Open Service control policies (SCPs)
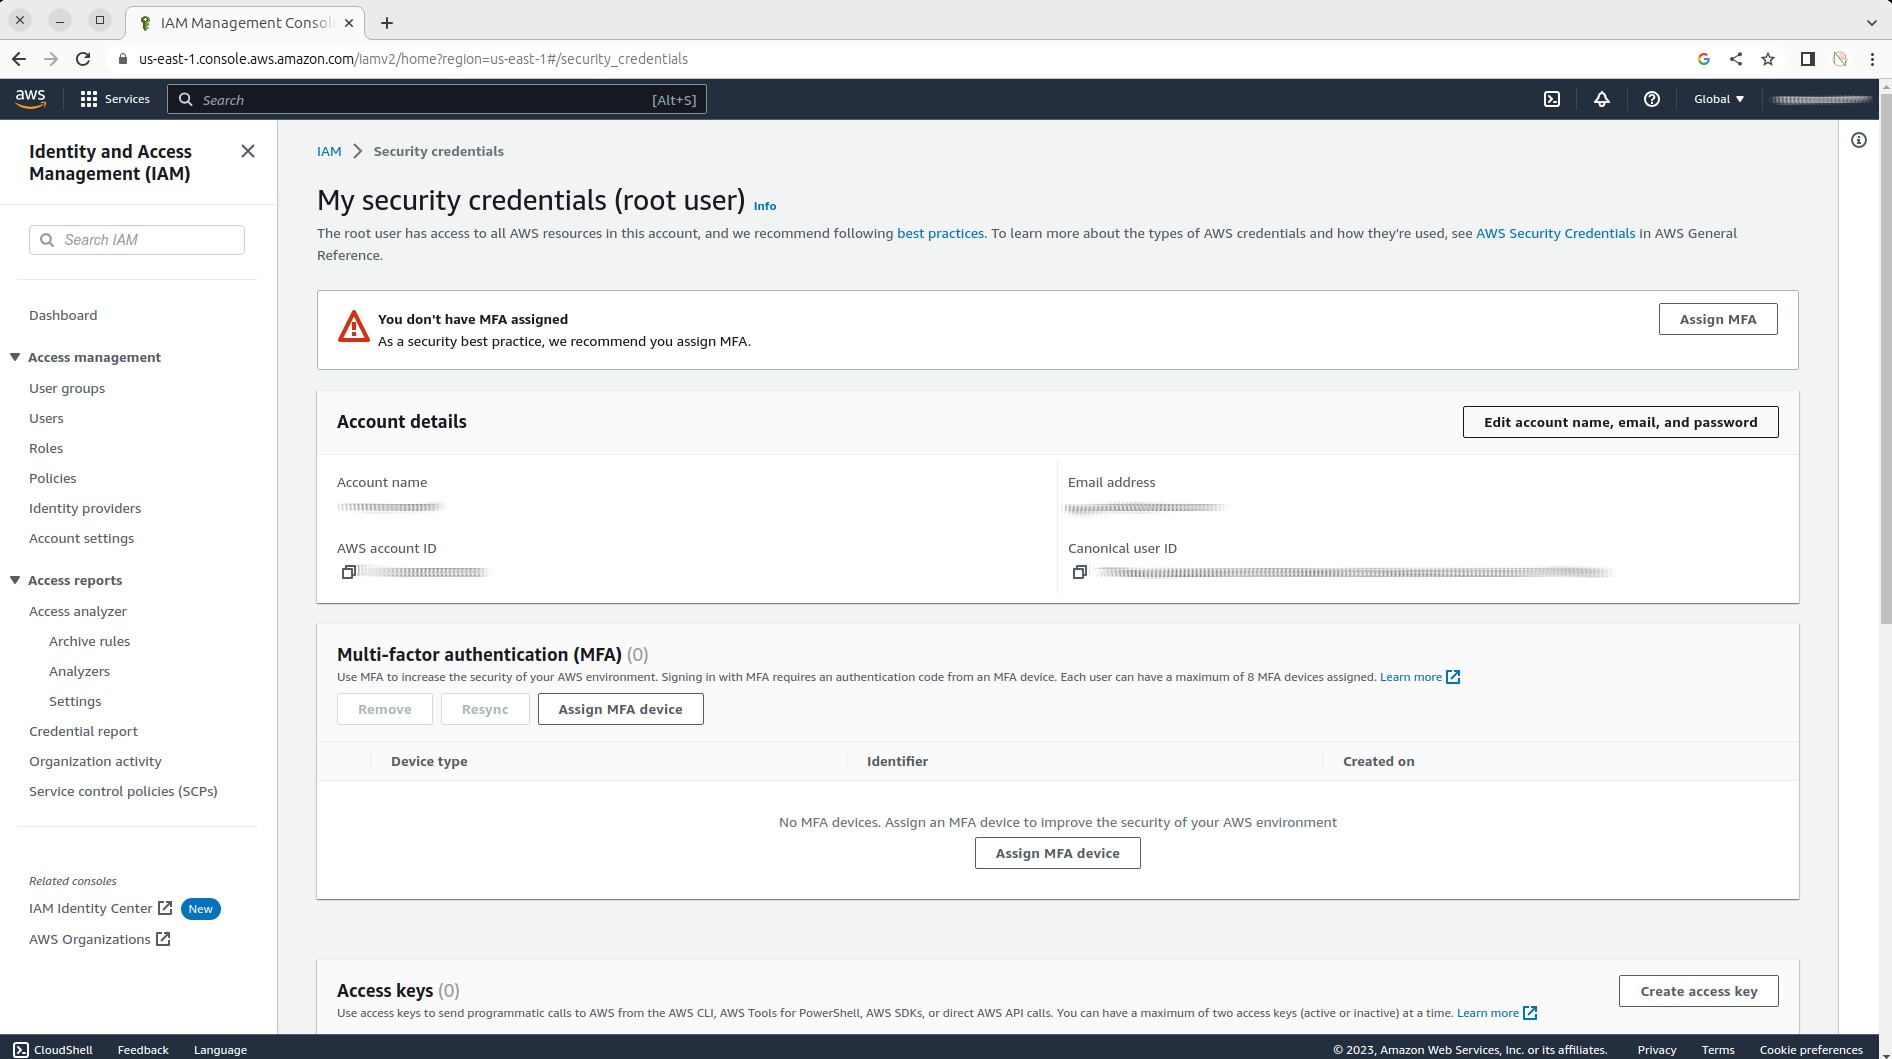The image size is (1892, 1059). click(x=123, y=791)
